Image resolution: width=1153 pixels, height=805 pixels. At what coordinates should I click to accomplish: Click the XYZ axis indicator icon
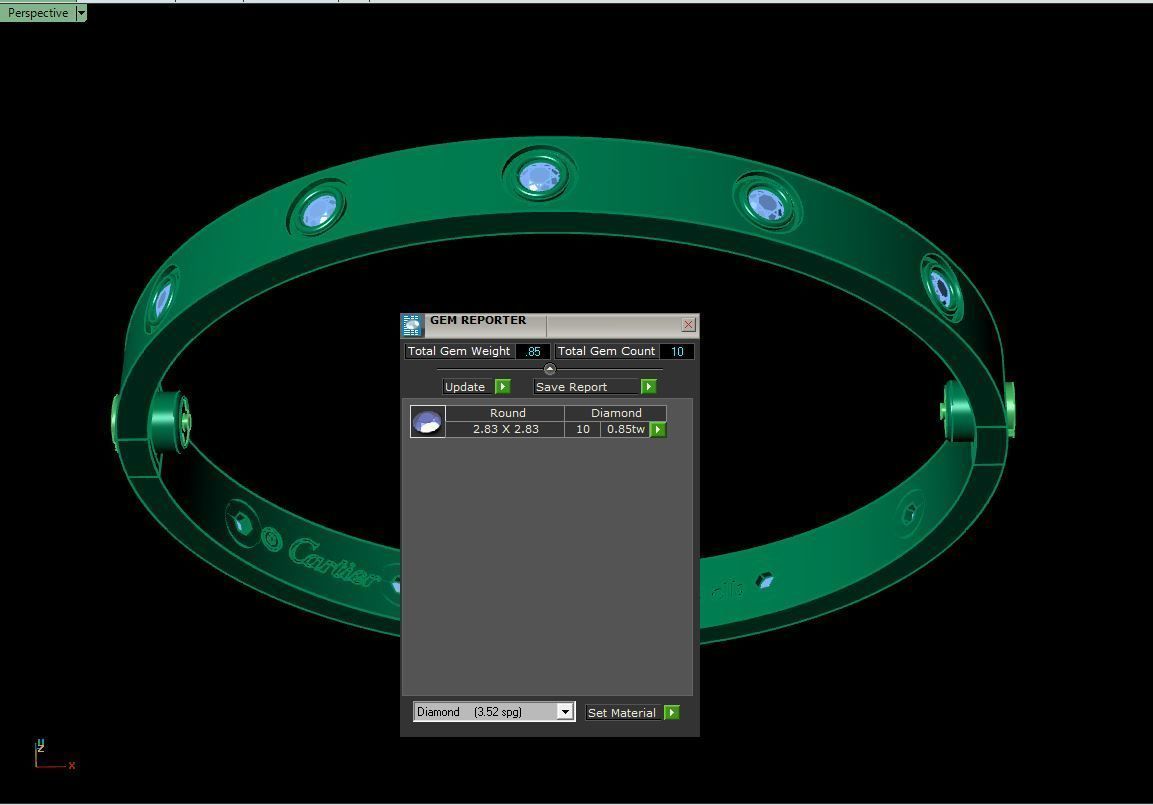tap(54, 755)
